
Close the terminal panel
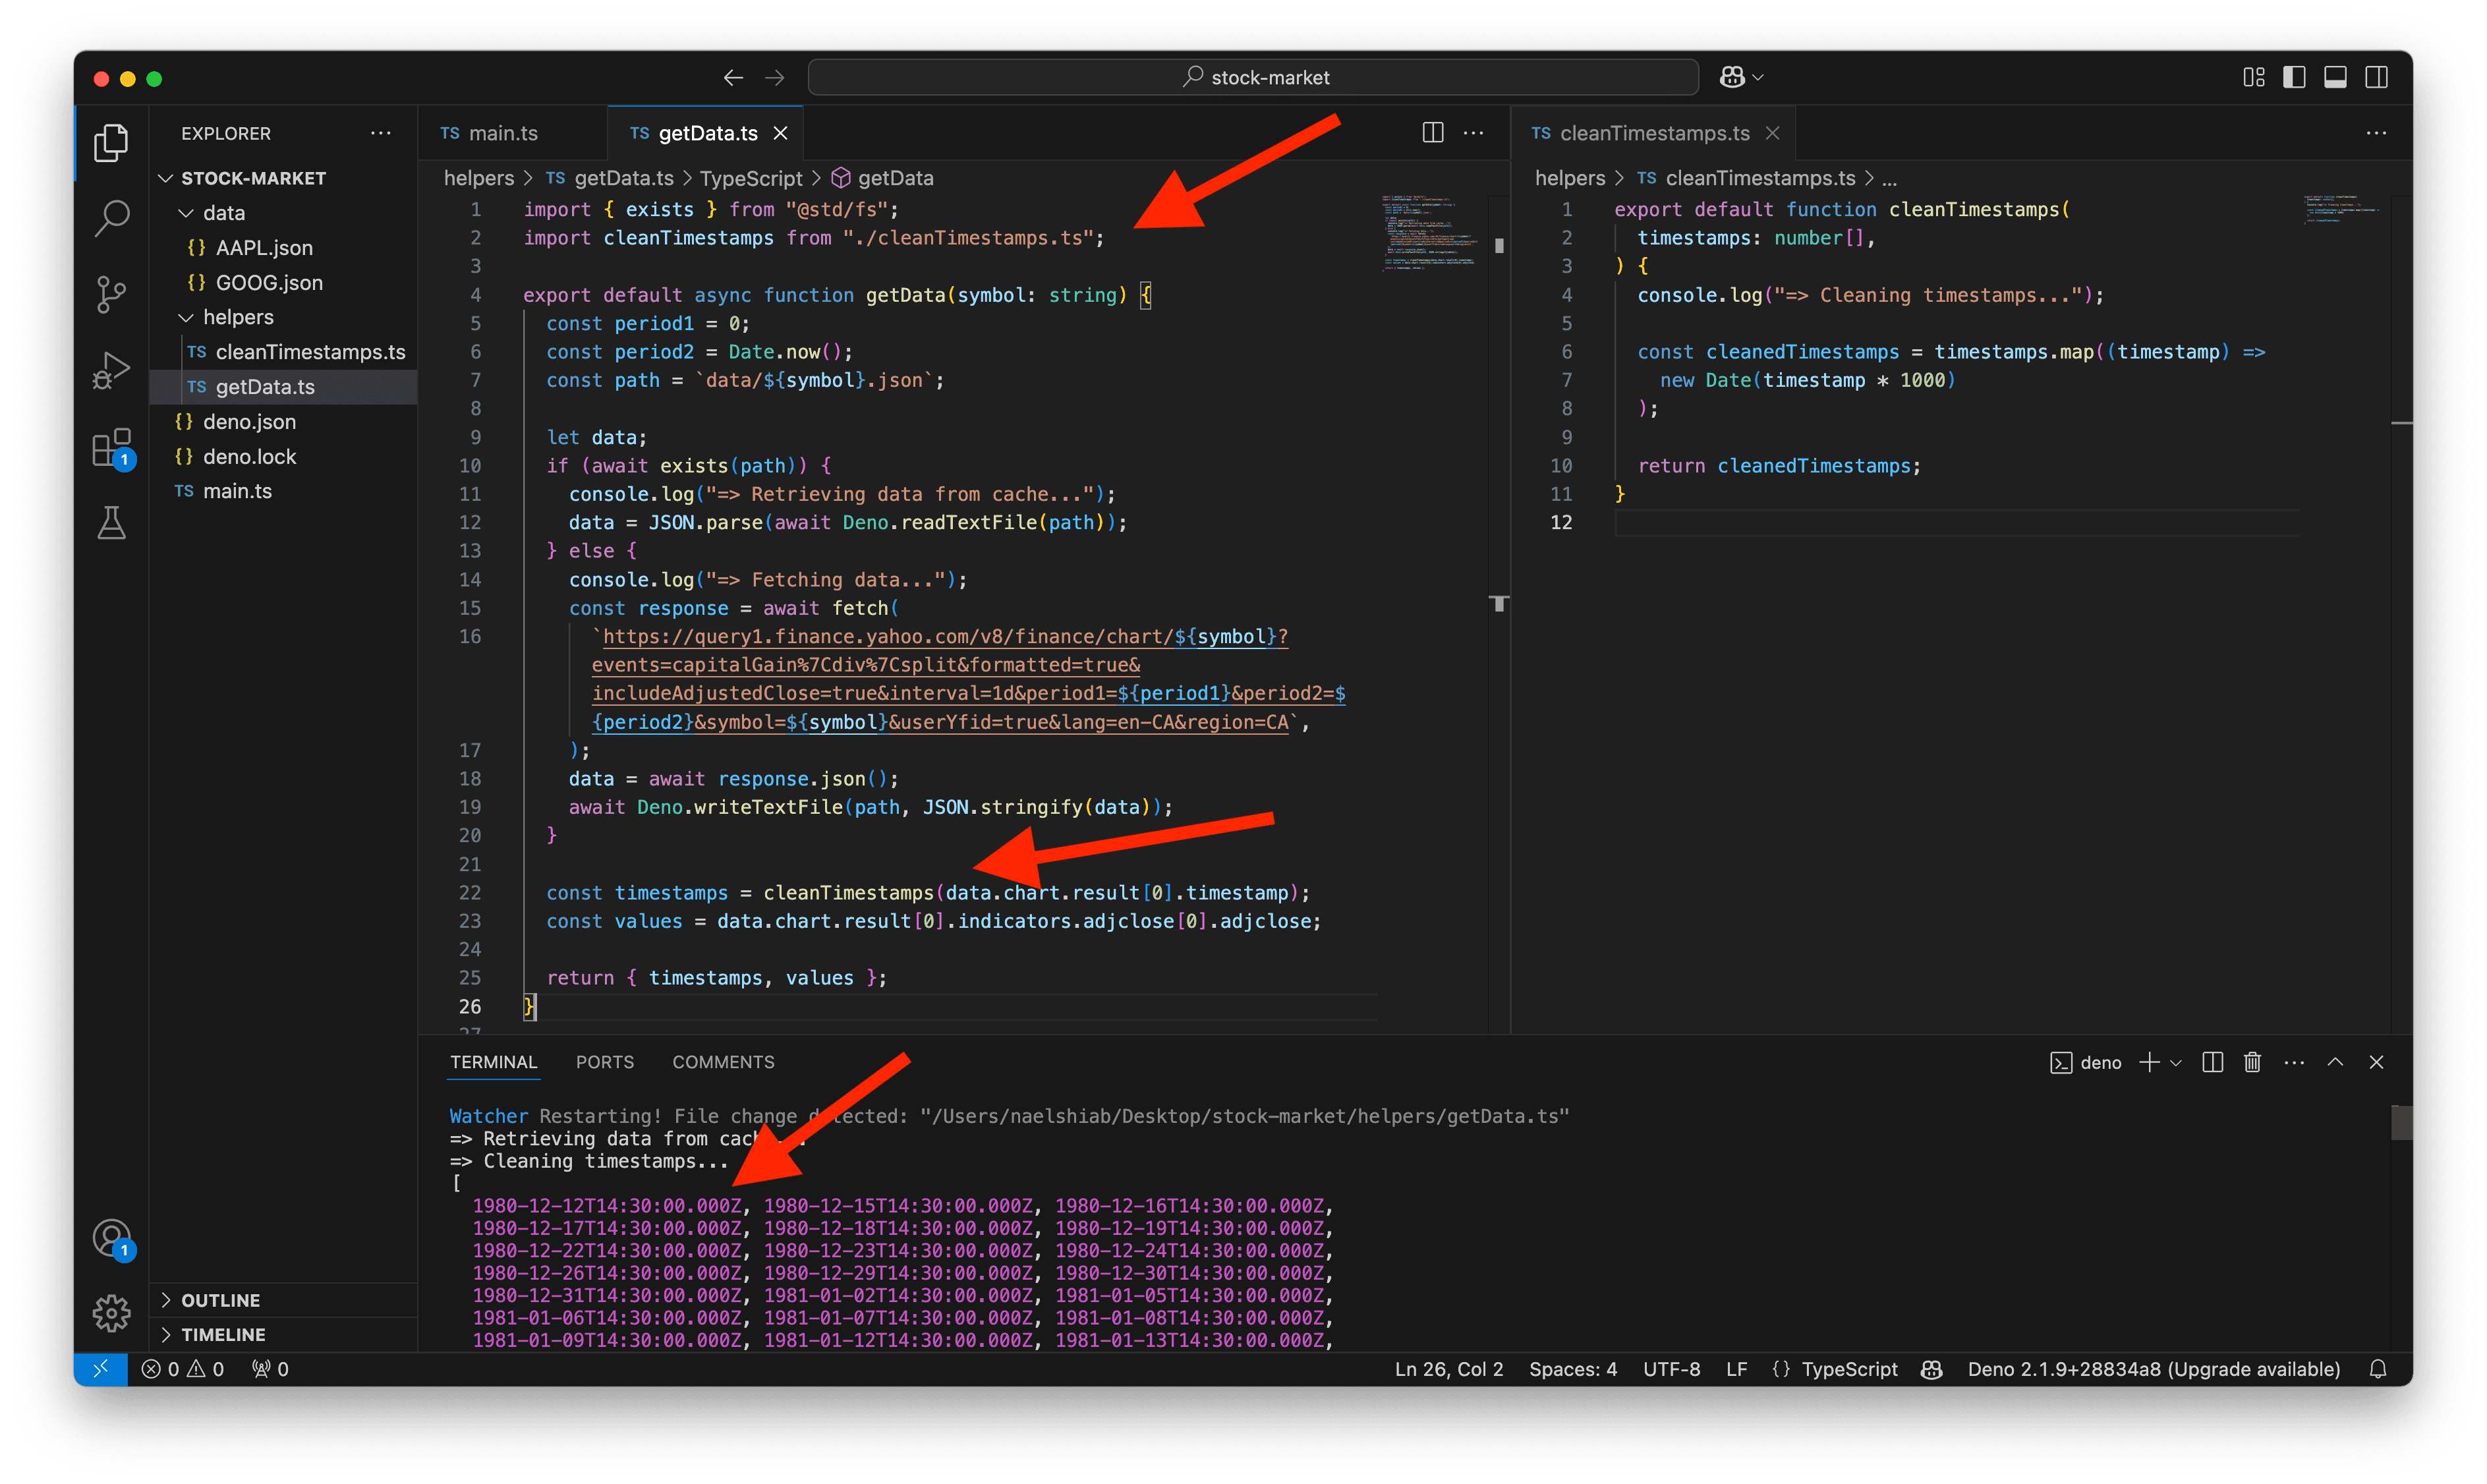[2376, 1062]
